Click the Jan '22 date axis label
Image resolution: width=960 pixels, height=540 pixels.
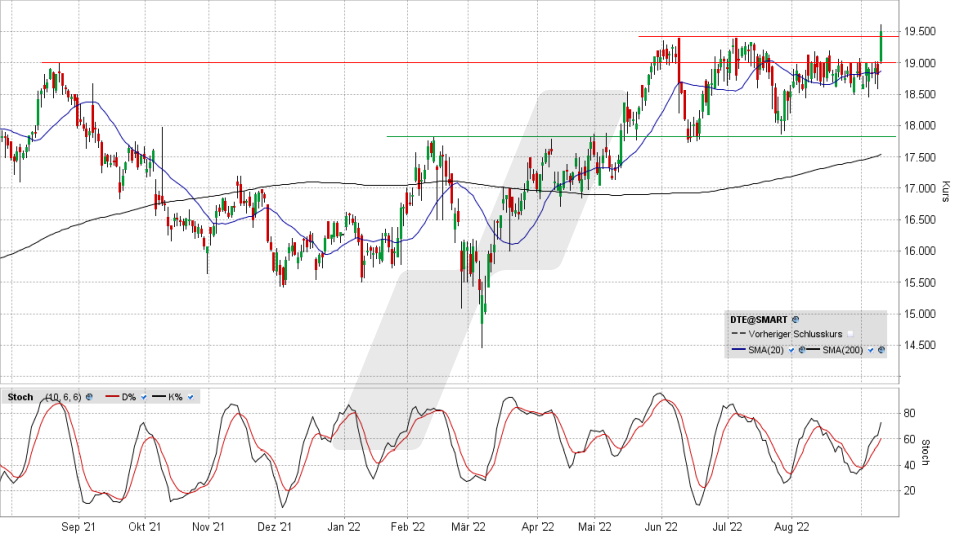click(x=344, y=527)
